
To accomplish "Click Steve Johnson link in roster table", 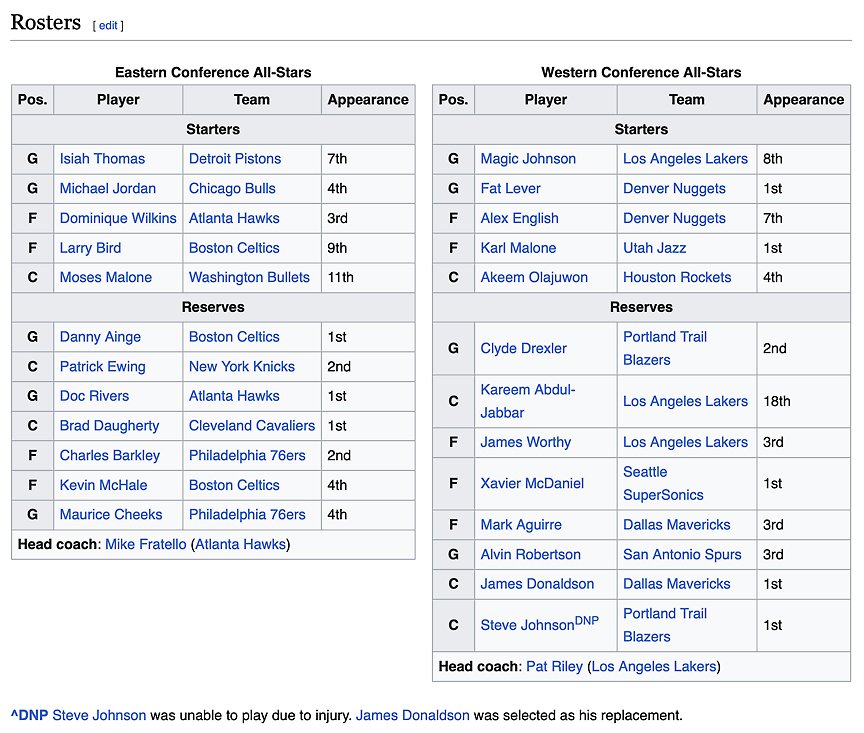I will [527, 625].
